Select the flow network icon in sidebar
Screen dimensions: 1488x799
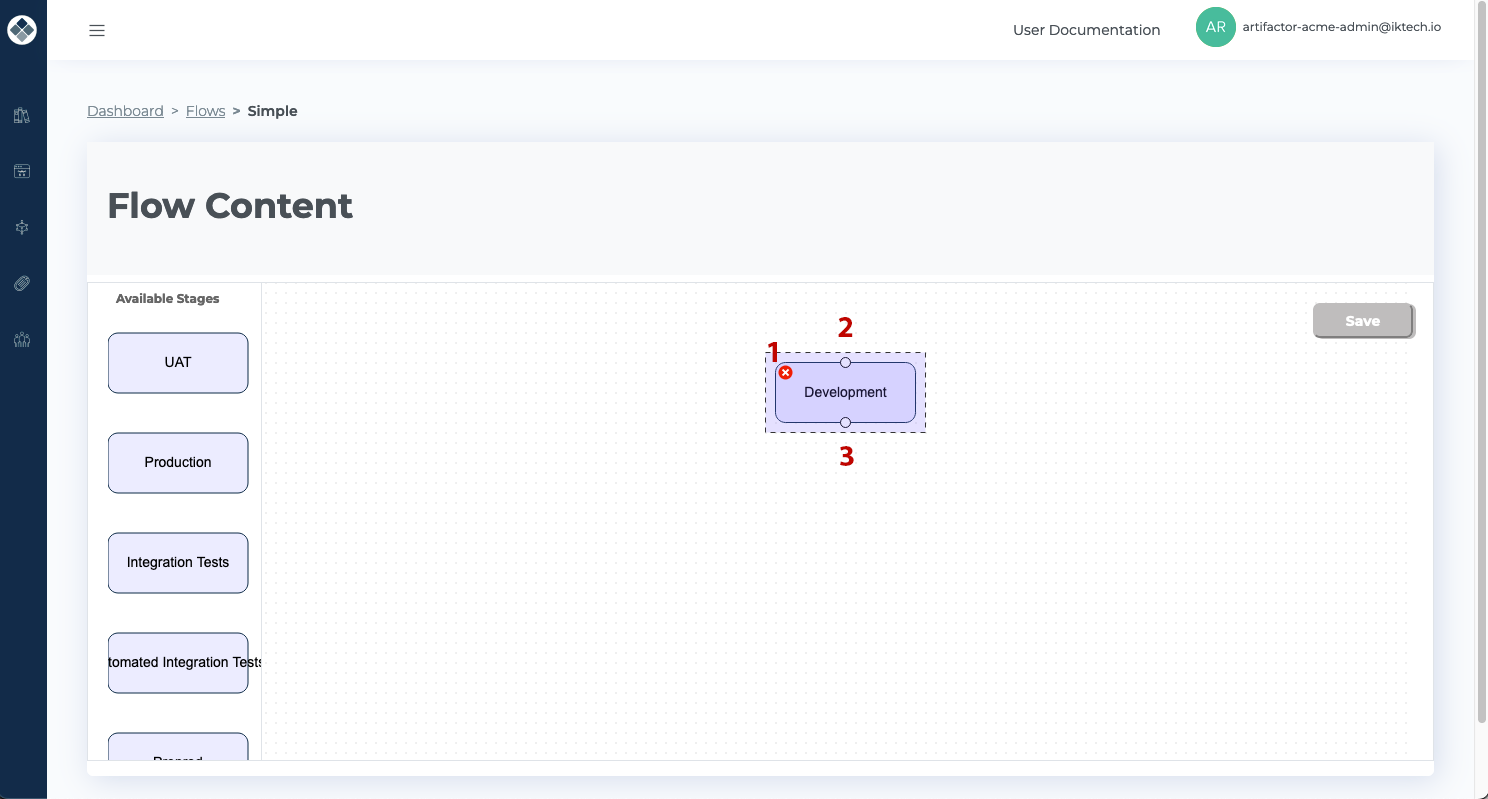click(x=22, y=227)
